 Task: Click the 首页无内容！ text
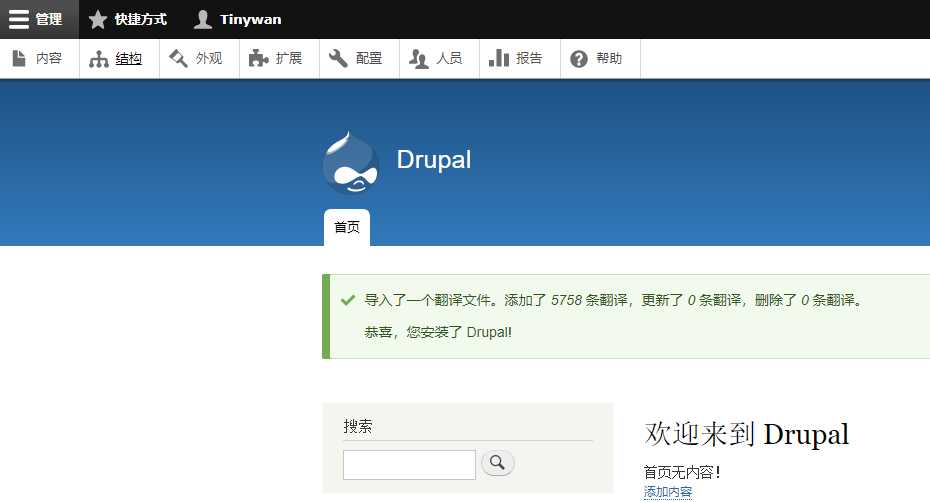click(x=682, y=472)
